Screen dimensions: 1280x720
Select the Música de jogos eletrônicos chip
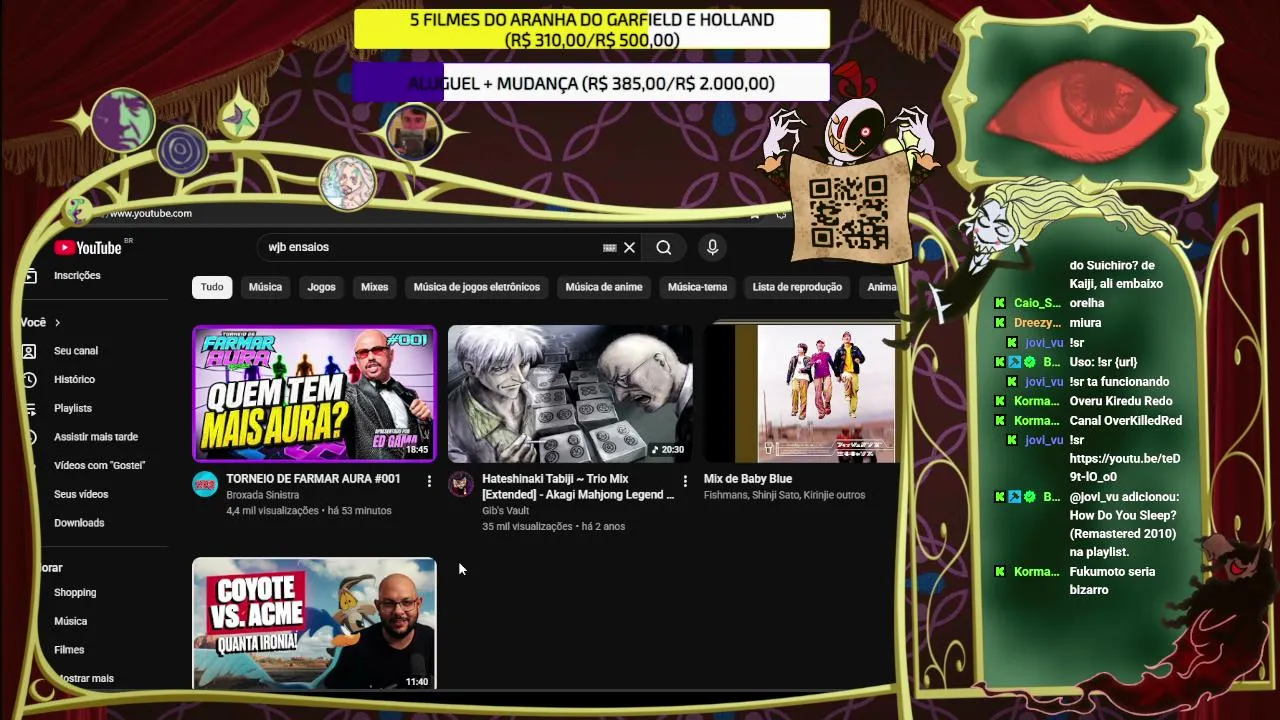coord(477,287)
